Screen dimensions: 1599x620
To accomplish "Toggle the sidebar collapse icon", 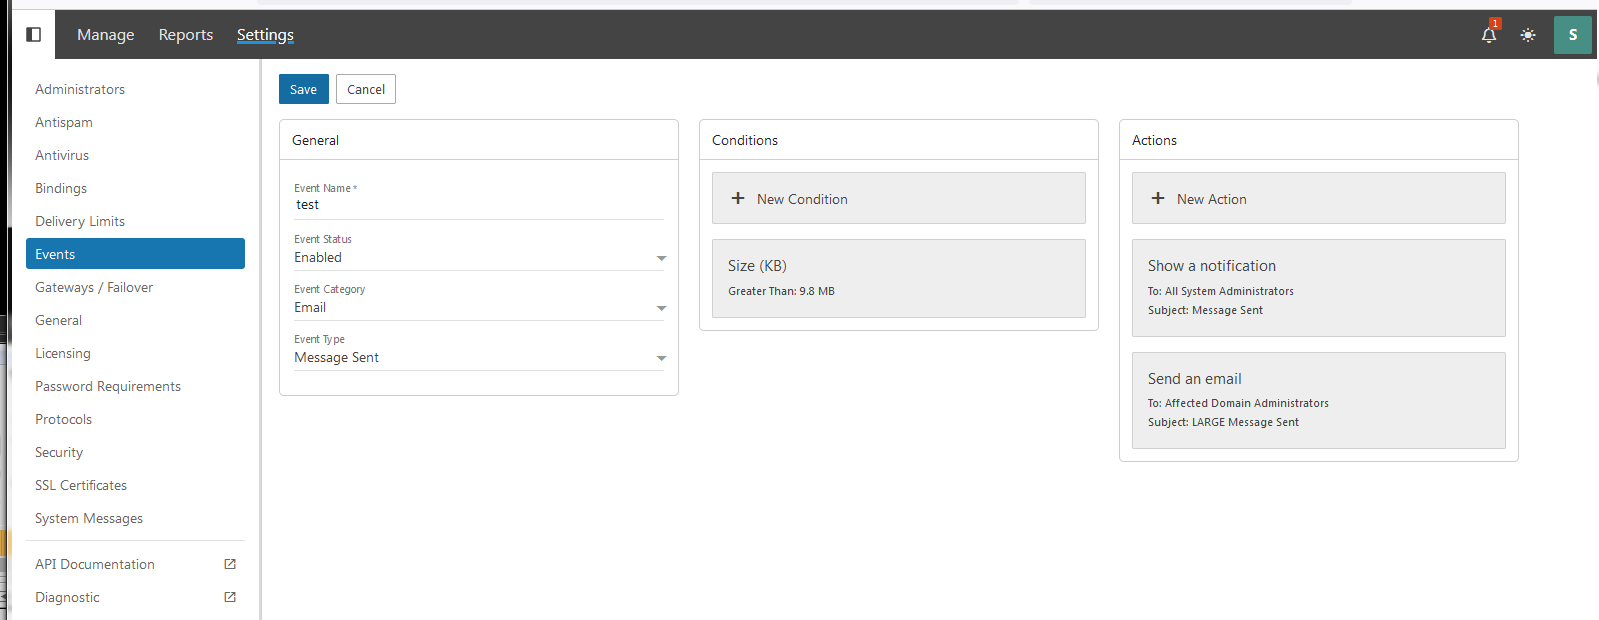I will pos(33,35).
